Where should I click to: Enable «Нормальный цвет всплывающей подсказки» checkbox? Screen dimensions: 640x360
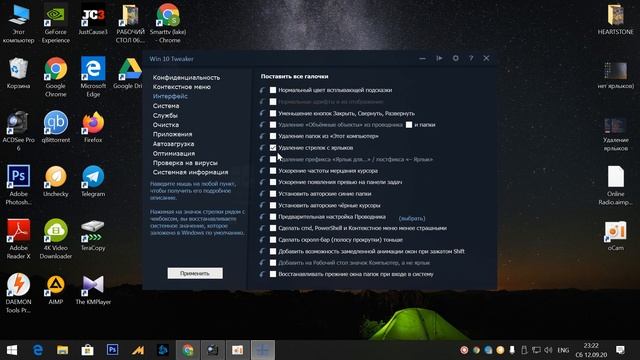pyautogui.click(x=273, y=90)
